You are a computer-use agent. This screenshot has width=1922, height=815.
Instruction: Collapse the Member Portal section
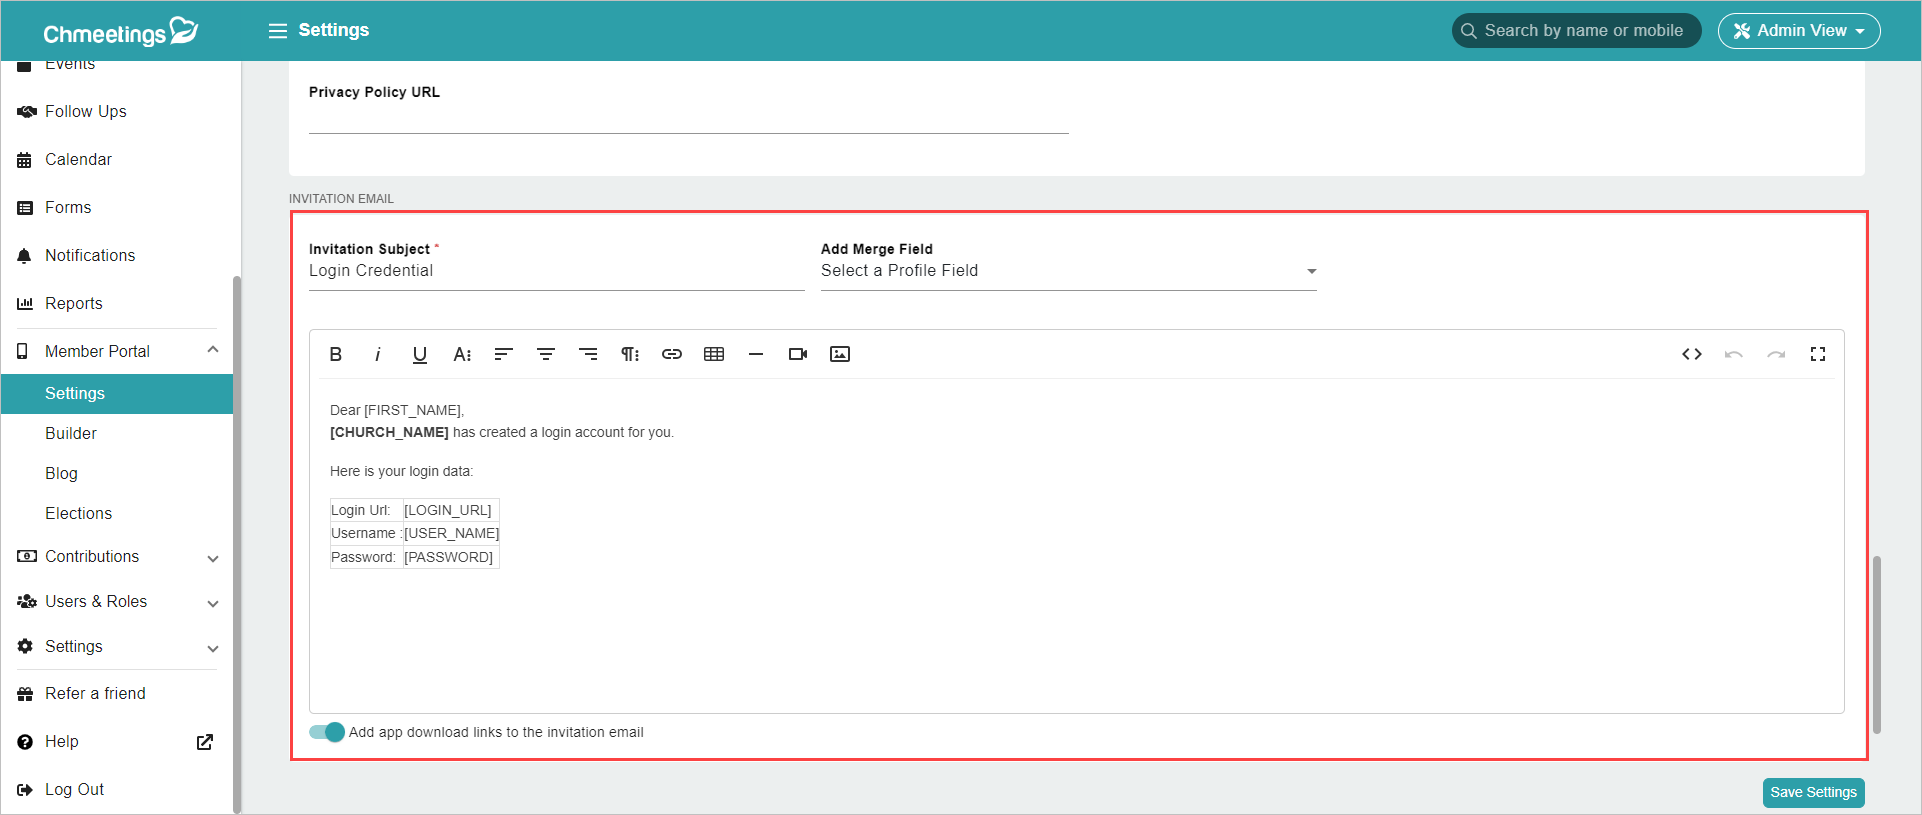coord(213,350)
